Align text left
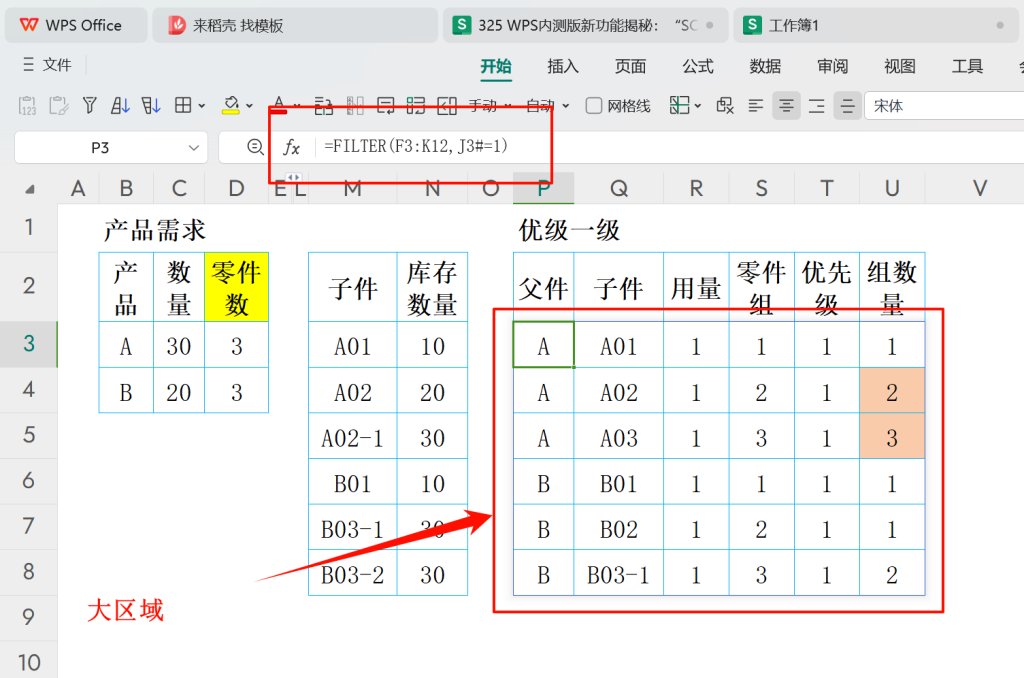Image resolution: width=1024 pixels, height=678 pixels. click(x=756, y=106)
